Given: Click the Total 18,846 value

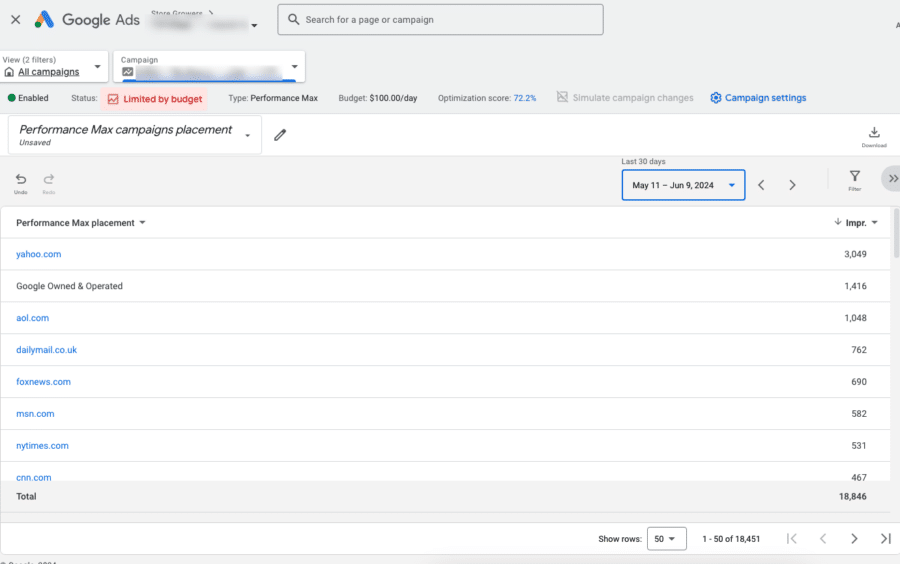Looking at the screenshot, I should click(x=852, y=496).
